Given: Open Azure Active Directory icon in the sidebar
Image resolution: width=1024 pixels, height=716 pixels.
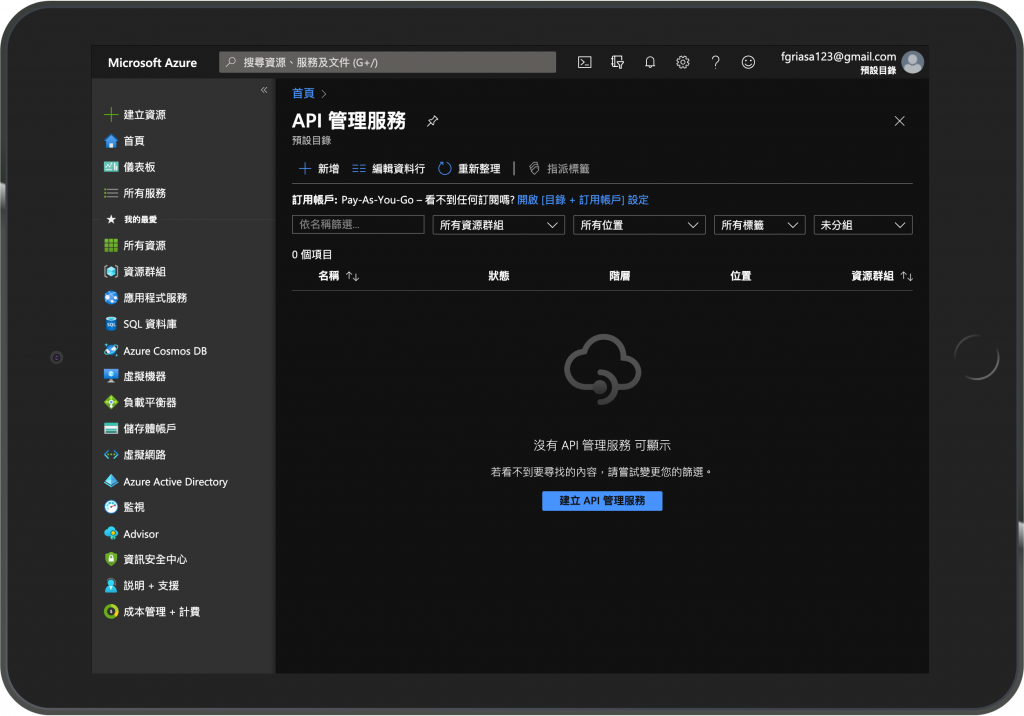Looking at the screenshot, I should click(x=111, y=481).
